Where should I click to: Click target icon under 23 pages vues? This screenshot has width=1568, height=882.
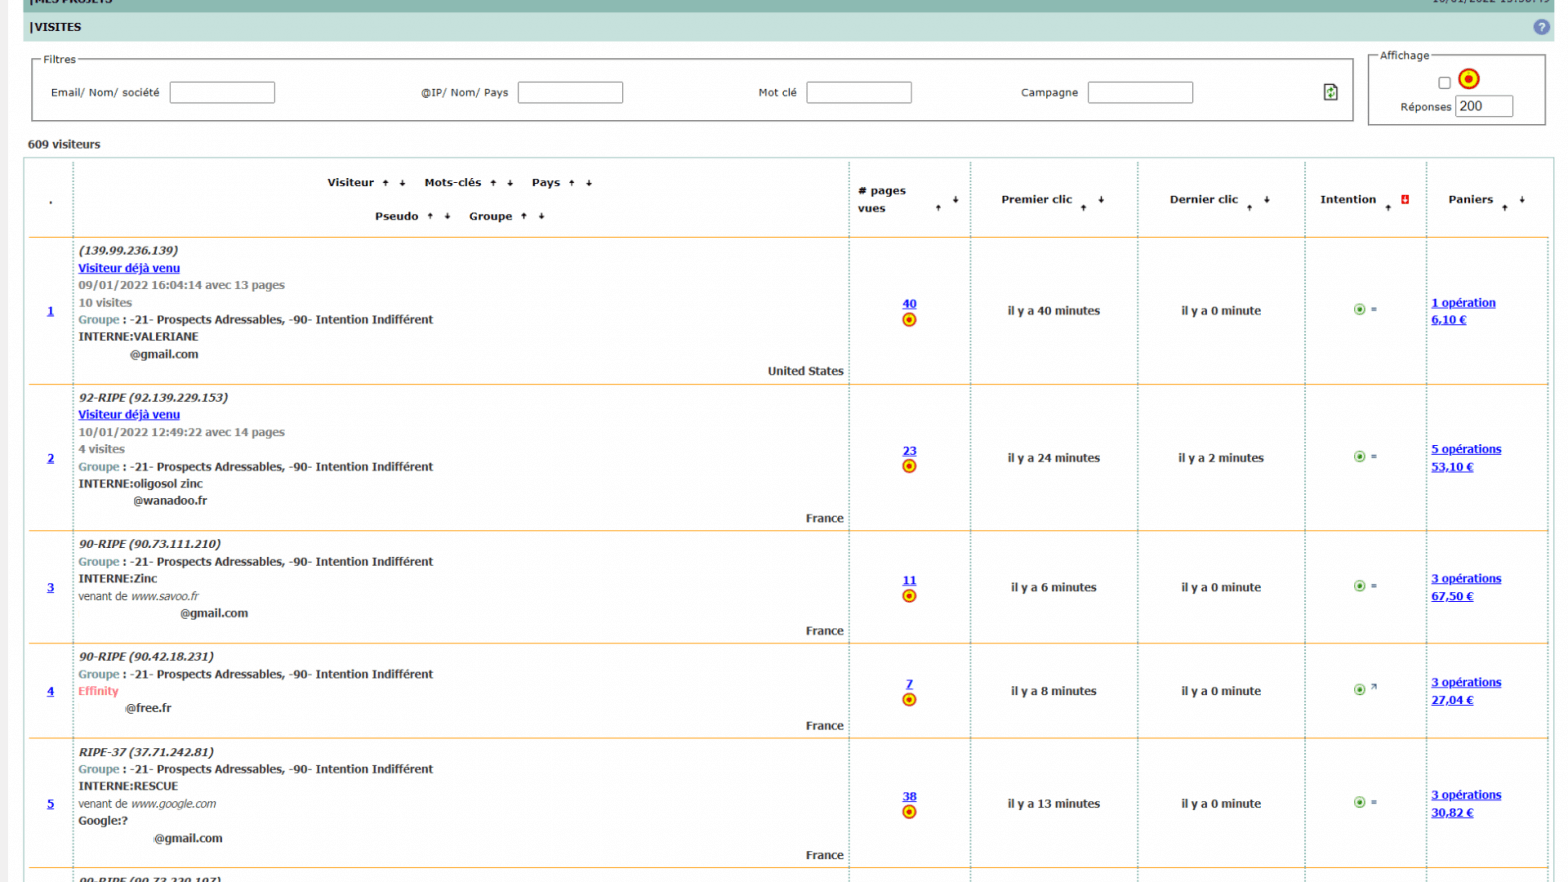909,466
